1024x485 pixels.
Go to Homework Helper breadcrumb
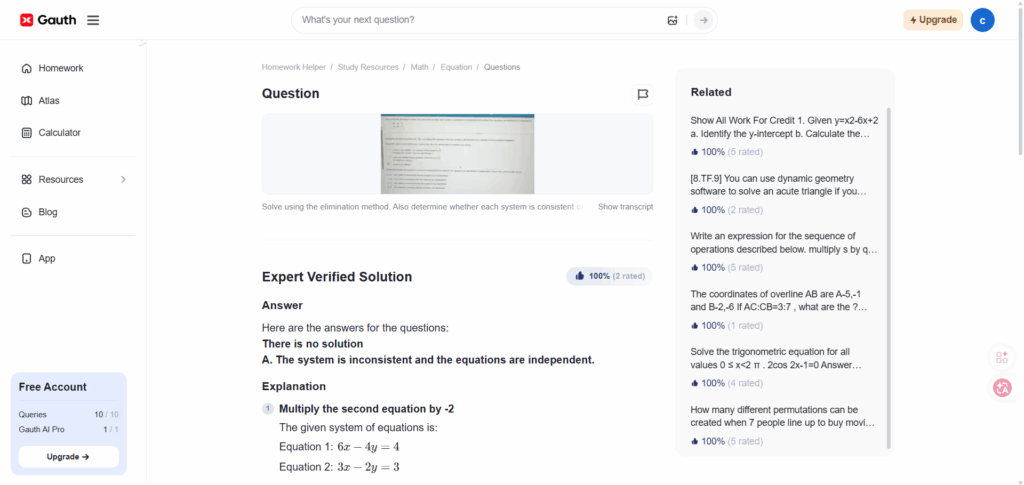click(294, 67)
